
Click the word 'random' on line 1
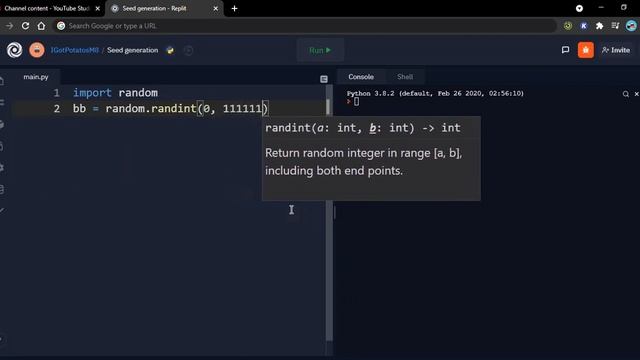138,93
